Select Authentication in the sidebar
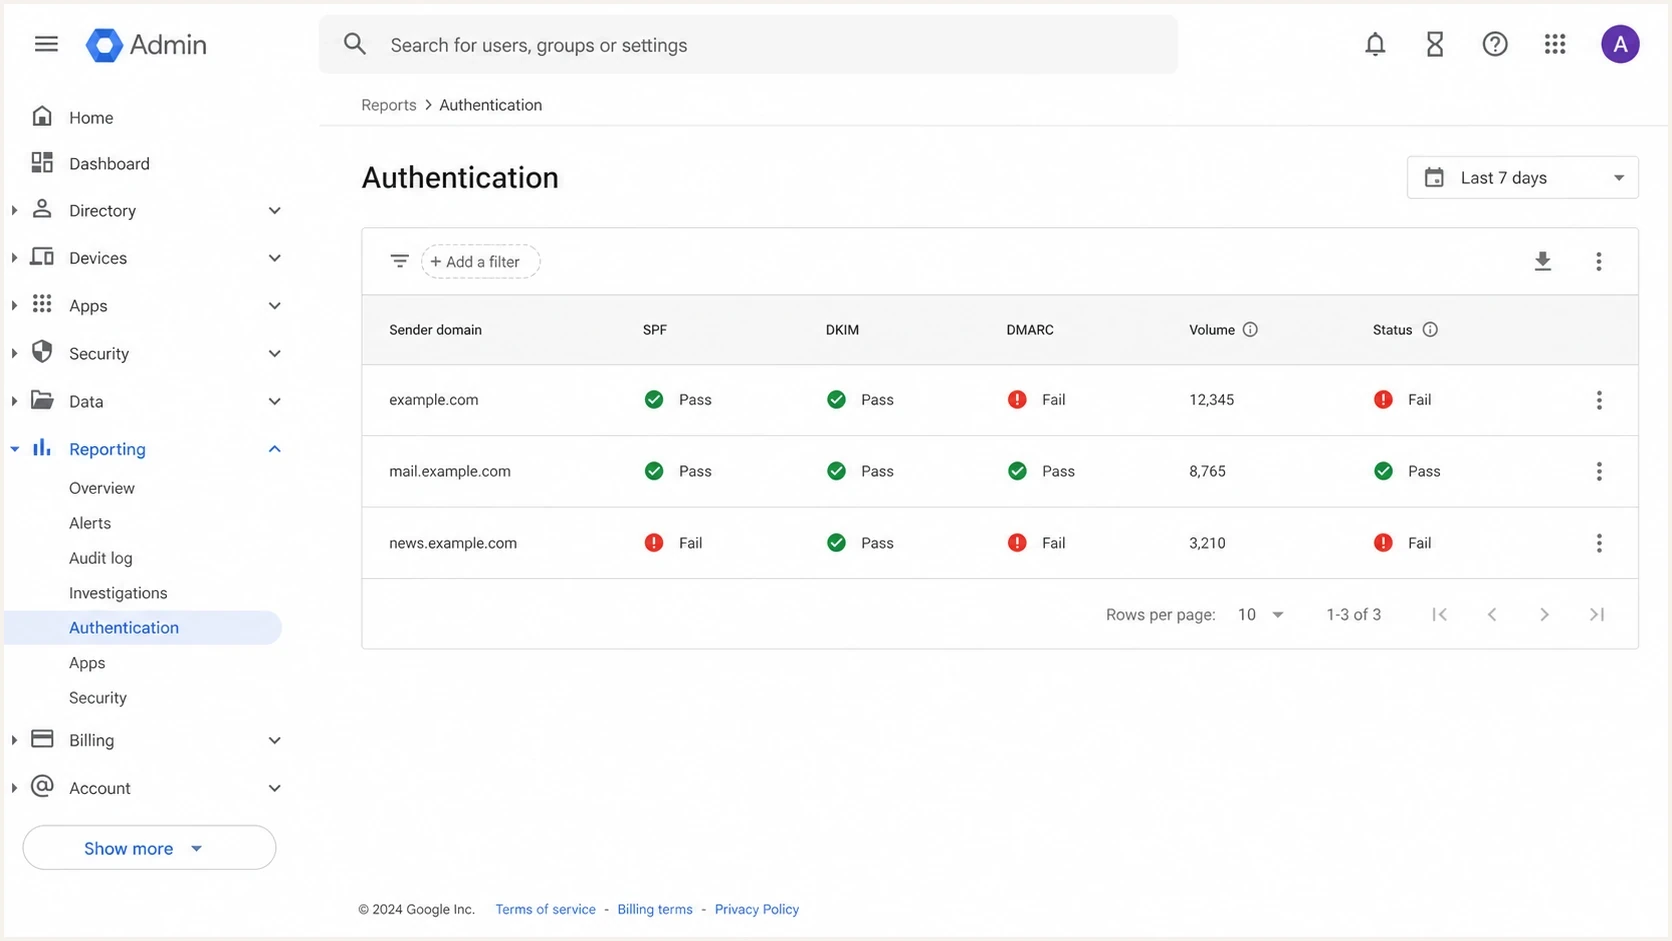1672x941 pixels. coord(143,628)
